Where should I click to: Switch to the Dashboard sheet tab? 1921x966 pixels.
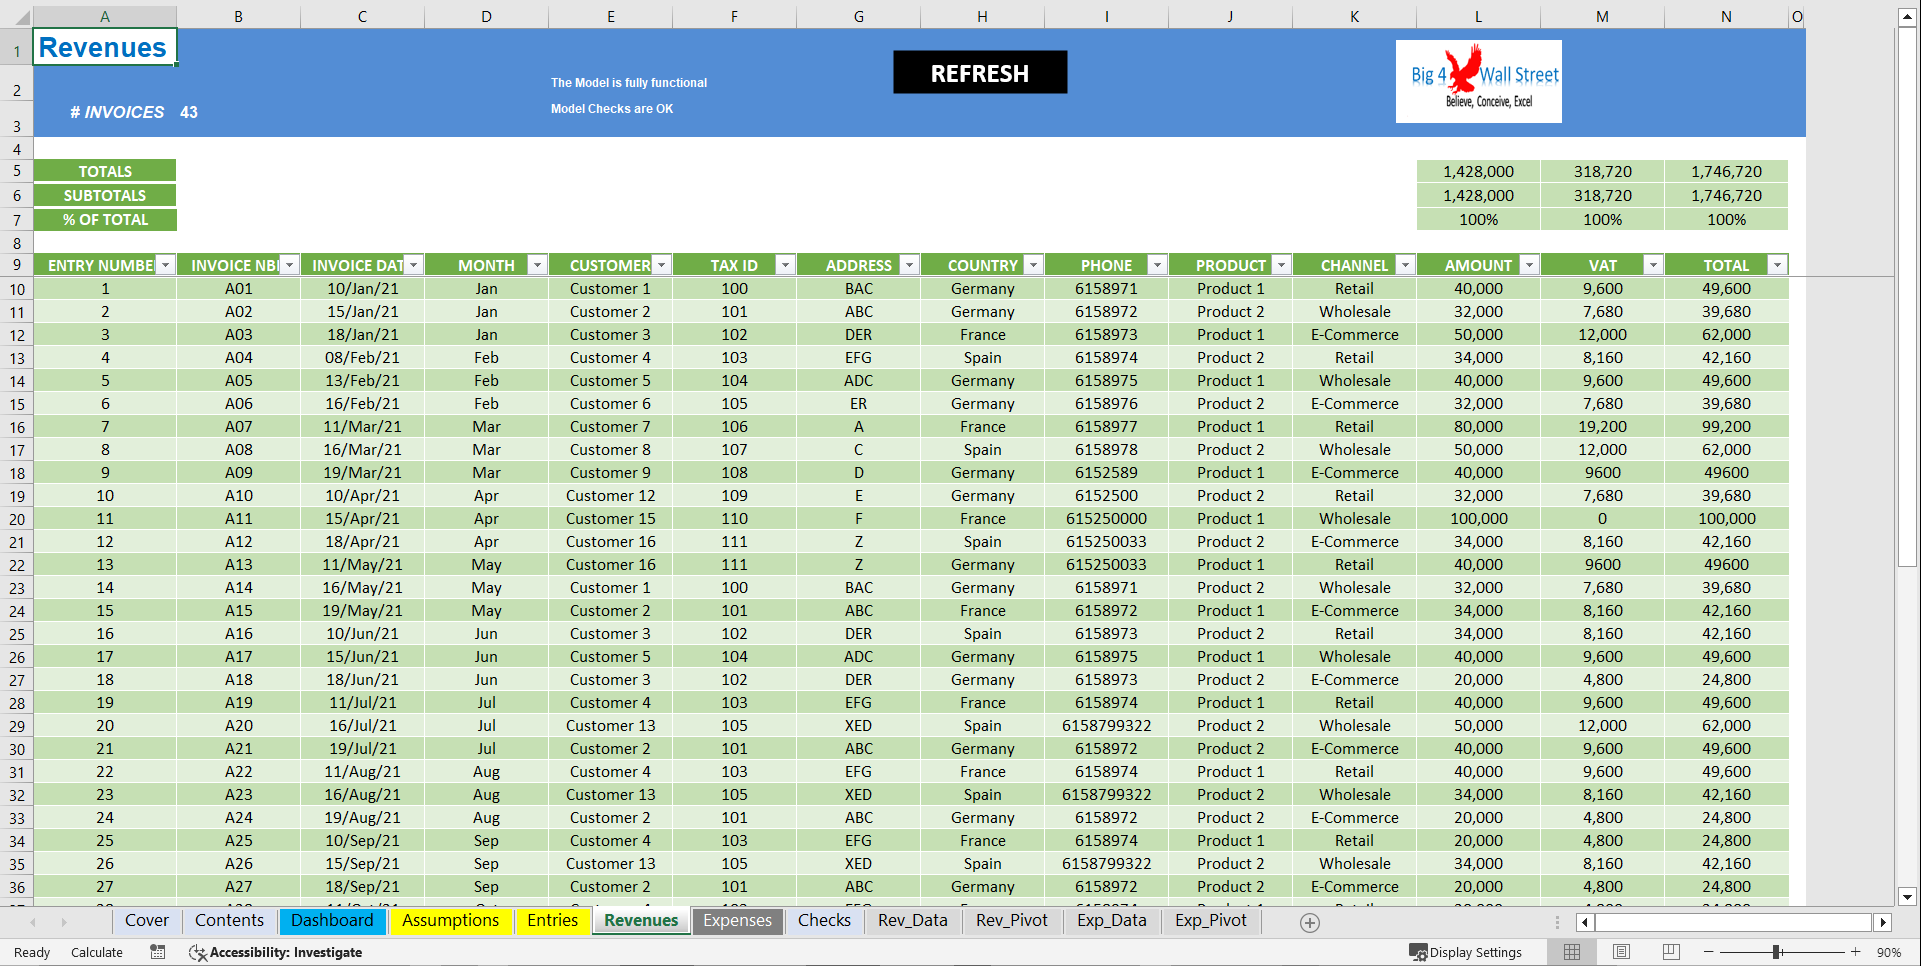click(333, 921)
